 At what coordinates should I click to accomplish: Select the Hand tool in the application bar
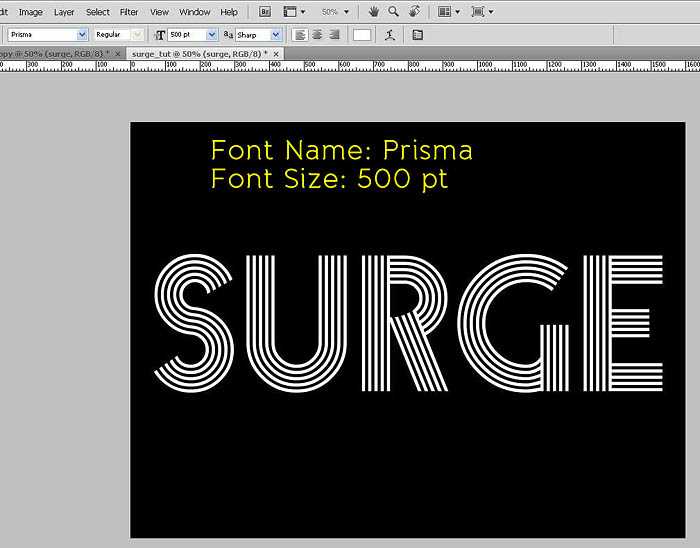click(x=374, y=12)
